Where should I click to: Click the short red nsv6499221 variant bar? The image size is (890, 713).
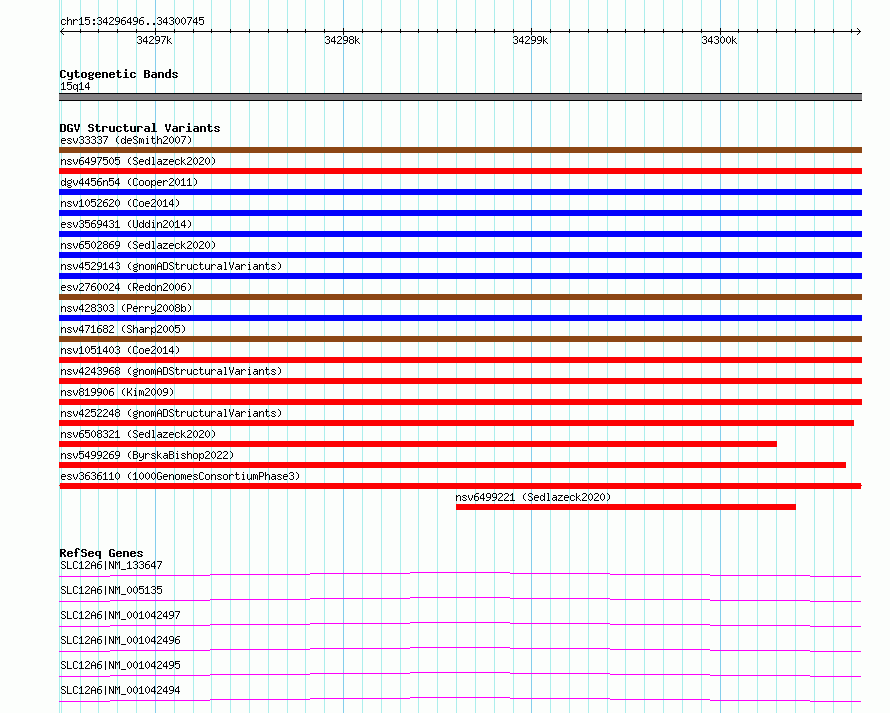625,507
